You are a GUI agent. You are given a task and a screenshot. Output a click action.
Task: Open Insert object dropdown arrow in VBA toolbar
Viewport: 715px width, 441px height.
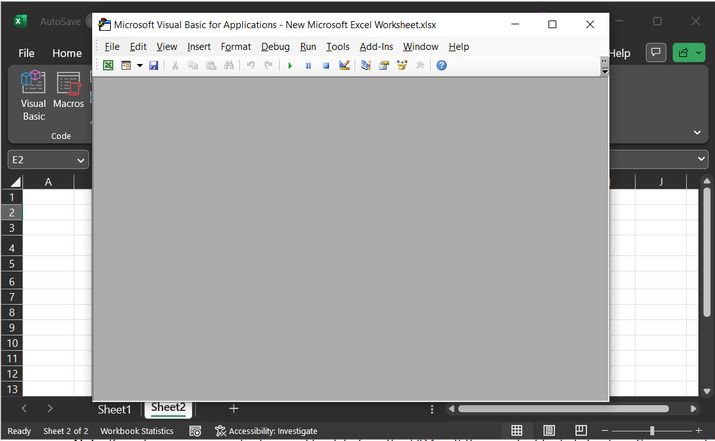coord(140,65)
